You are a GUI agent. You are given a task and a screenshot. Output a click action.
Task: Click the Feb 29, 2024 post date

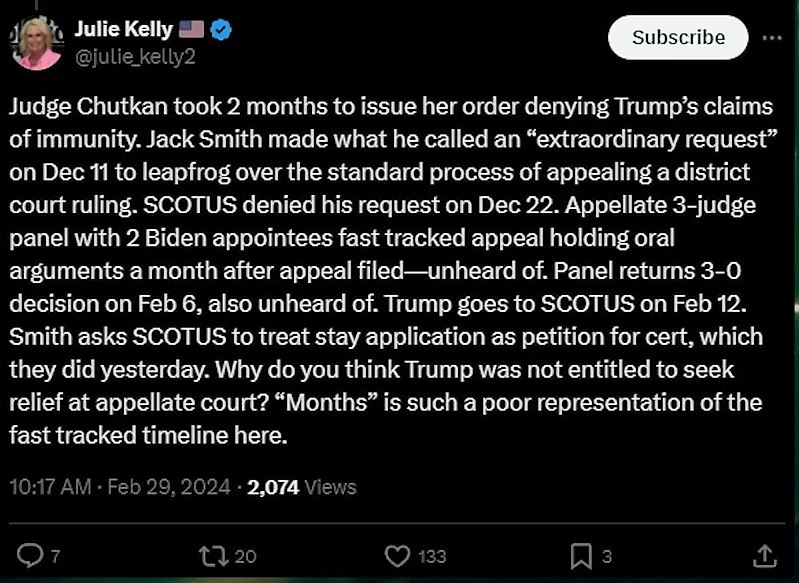(169, 487)
